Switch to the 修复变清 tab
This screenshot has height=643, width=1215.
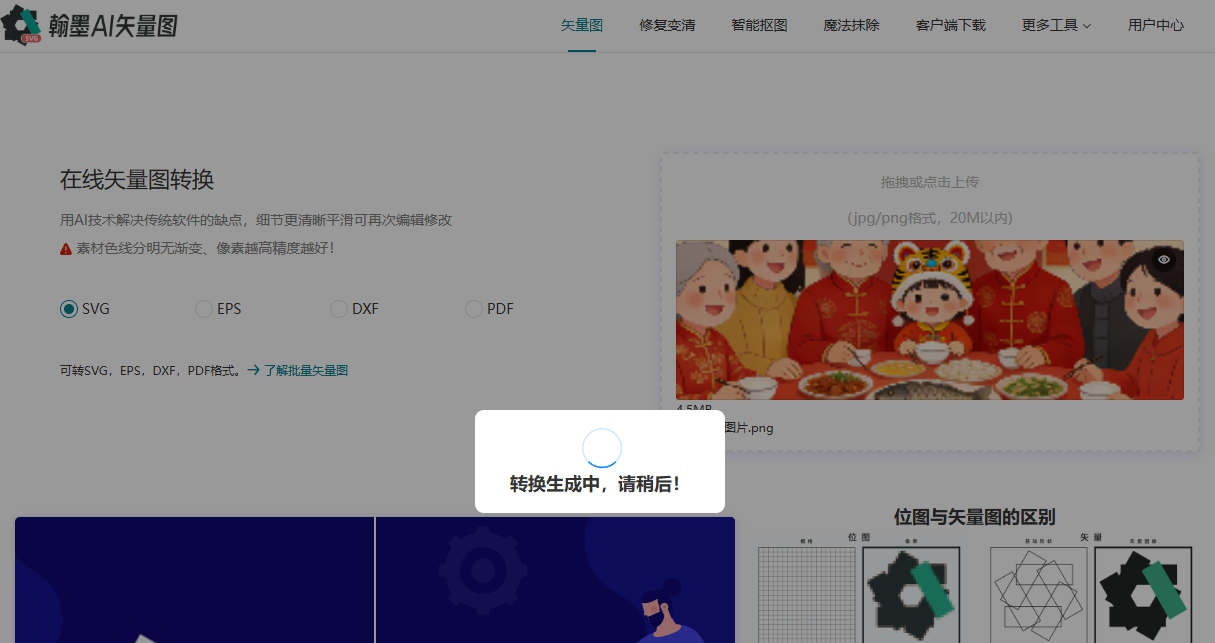coord(667,25)
